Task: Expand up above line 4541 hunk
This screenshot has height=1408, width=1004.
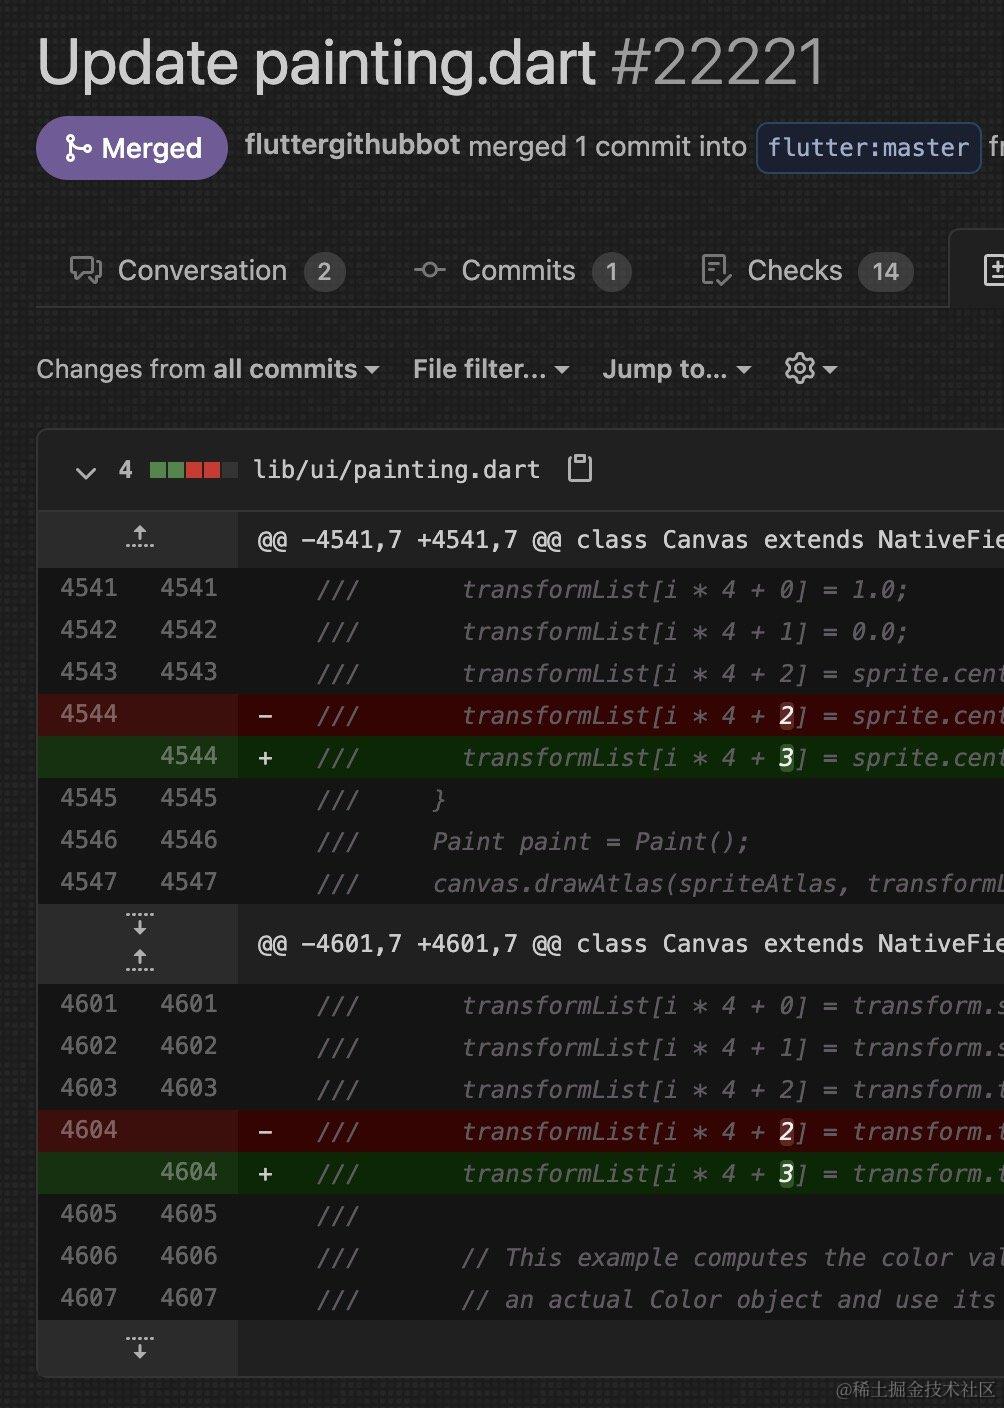Action: 140,537
